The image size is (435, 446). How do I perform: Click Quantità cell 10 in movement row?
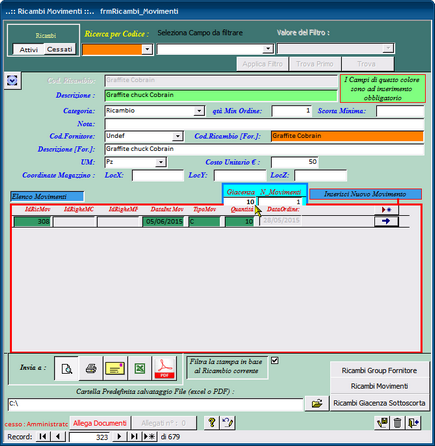pos(240,221)
